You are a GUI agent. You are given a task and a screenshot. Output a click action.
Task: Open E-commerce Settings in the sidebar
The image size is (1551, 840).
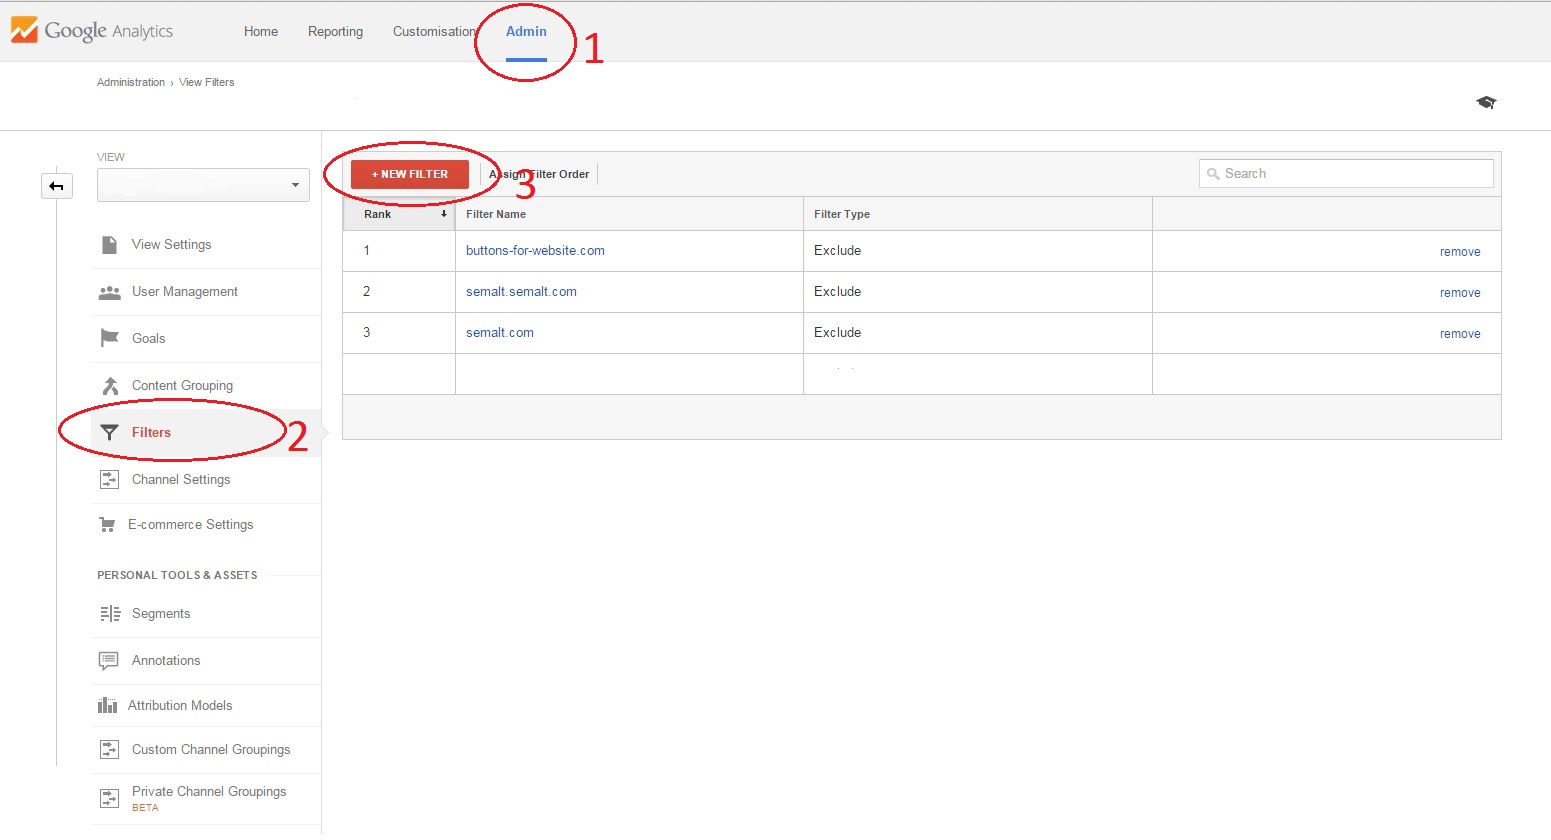point(191,525)
